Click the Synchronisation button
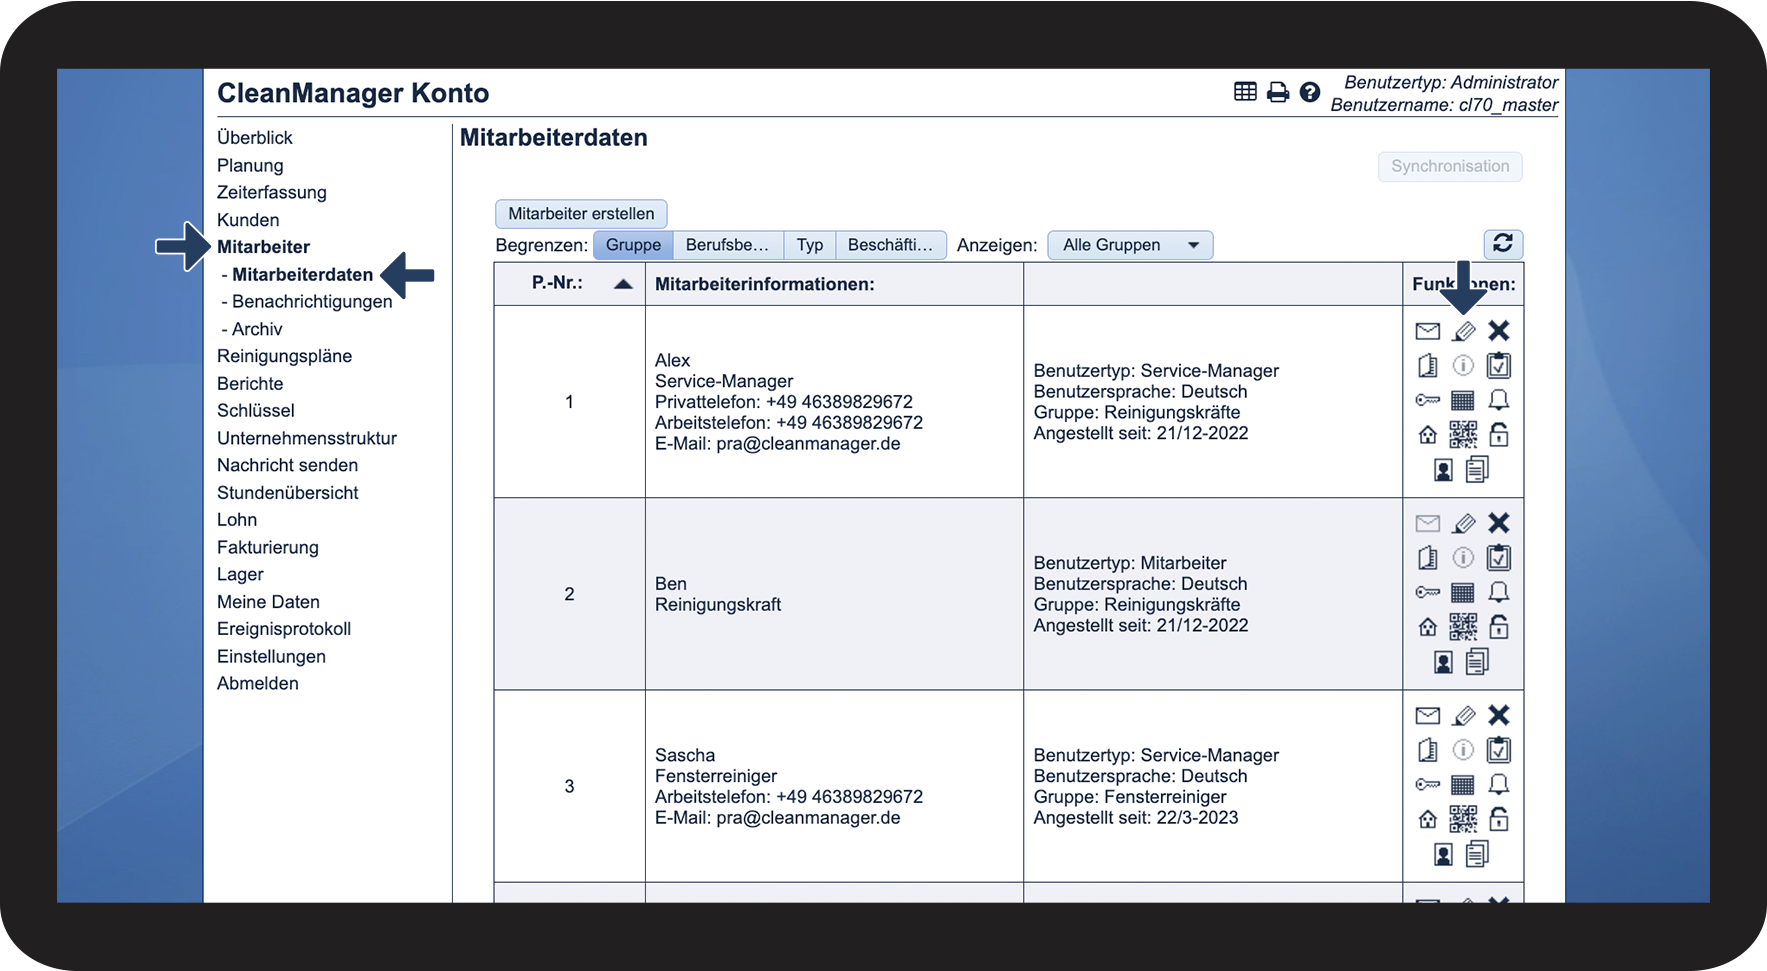This screenshot has height=971, width=1767. [x=1450, y=166]
